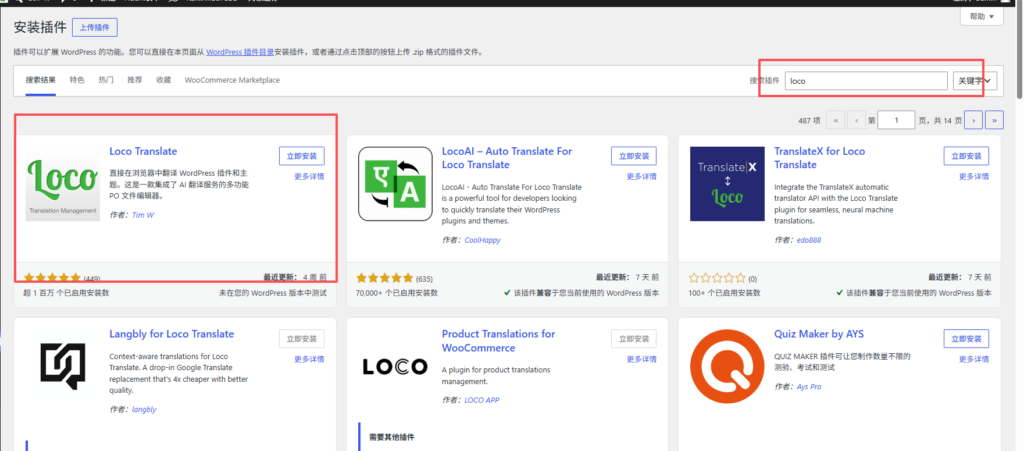The image size is (1024, 451).
Task: Open the Loco Translate plugin logo
Action: 63,184
